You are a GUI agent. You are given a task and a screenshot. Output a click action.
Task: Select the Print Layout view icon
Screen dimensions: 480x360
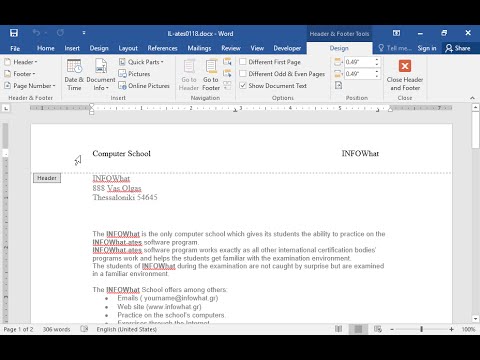(x=358, y=329)
